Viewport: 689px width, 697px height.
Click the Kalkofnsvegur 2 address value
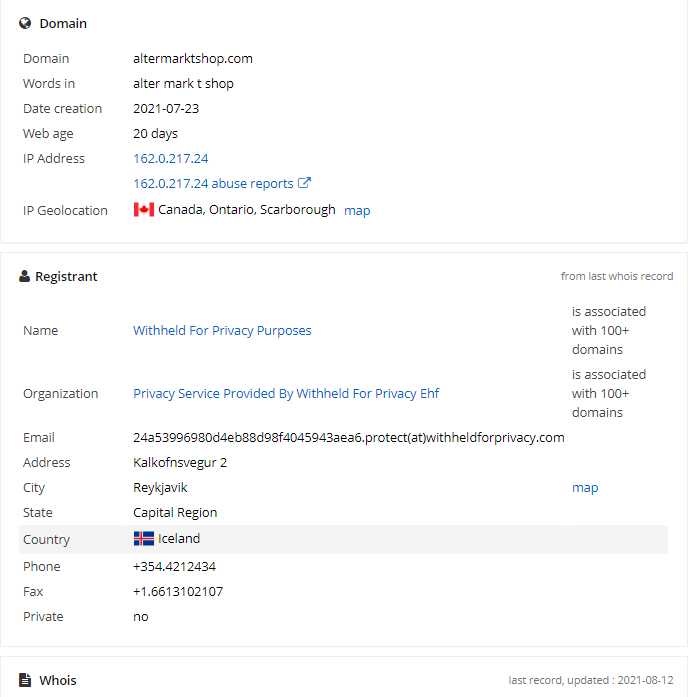180,463
